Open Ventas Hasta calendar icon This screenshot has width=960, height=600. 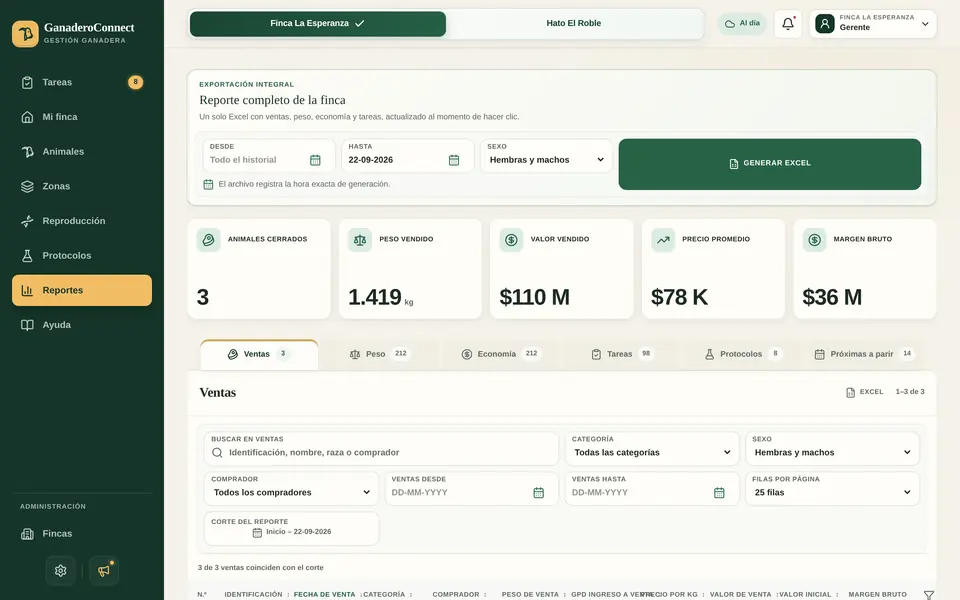pyautogui.click(x=719, y=493)
